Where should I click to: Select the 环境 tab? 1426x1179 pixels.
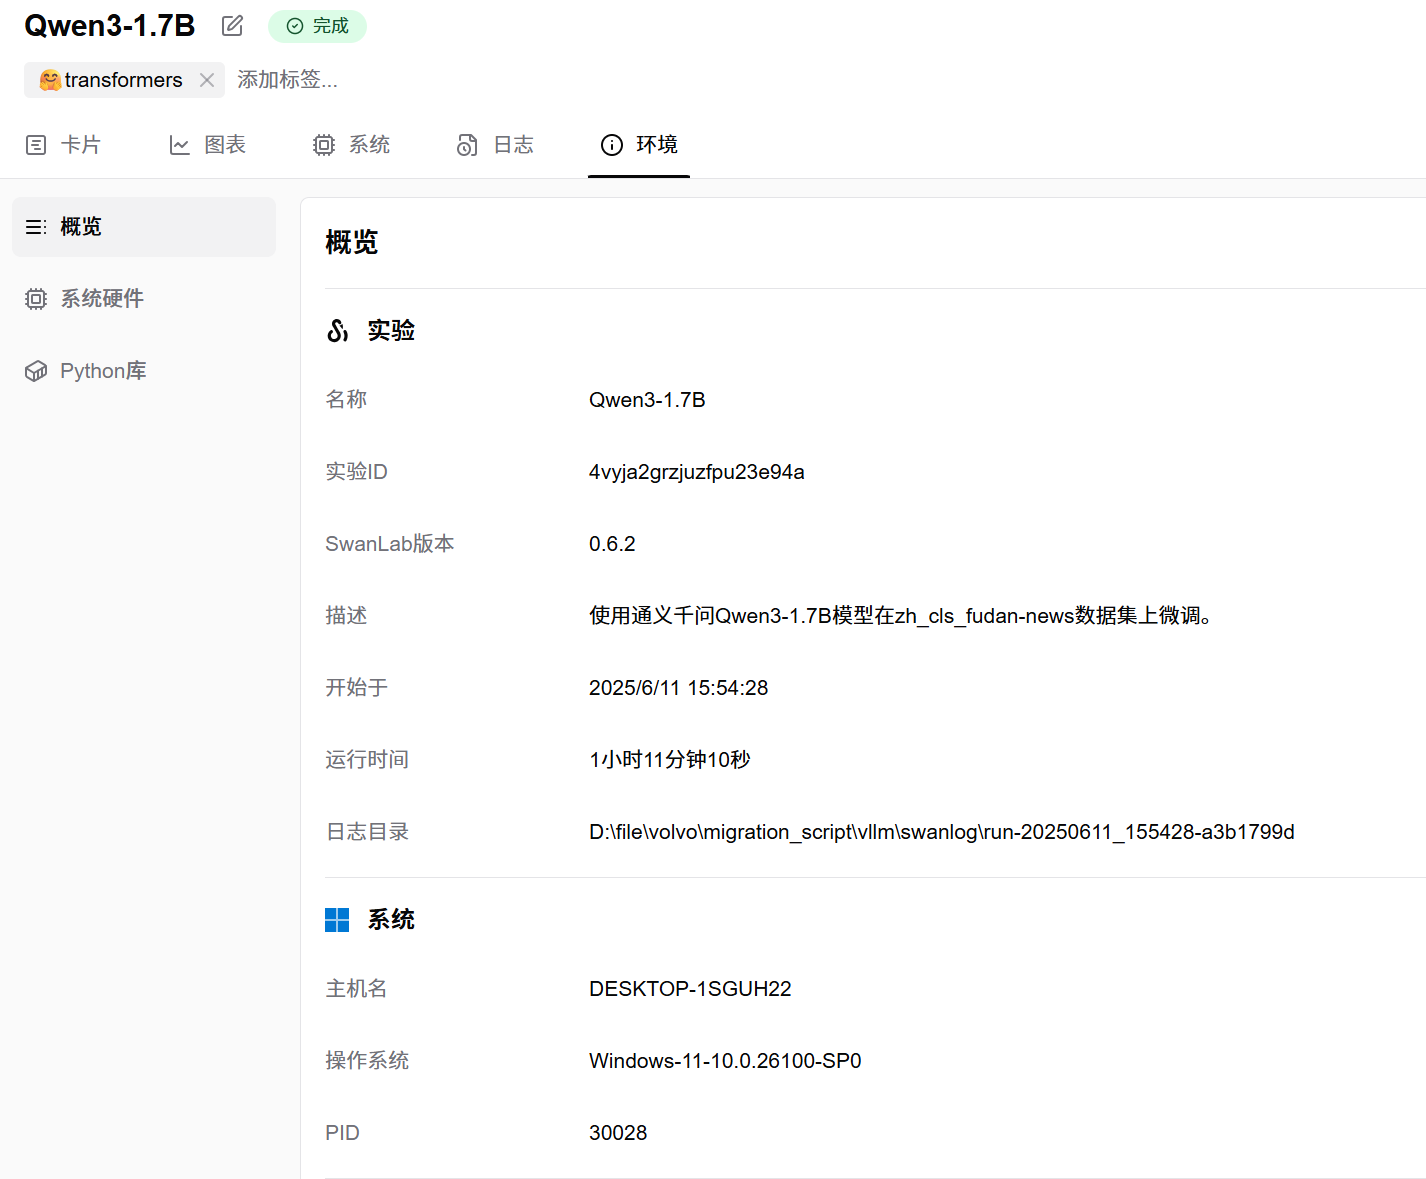pyautogui.click(x=639, y=145)
